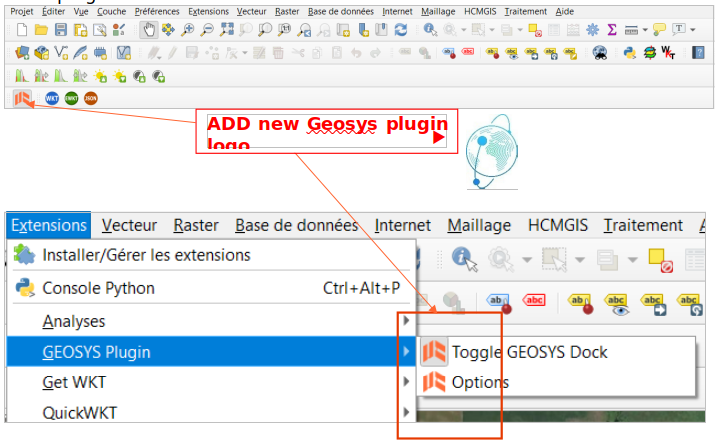The image size is (716, 441).
Task: Open the layout manager icon
Action: coord(100,30)
